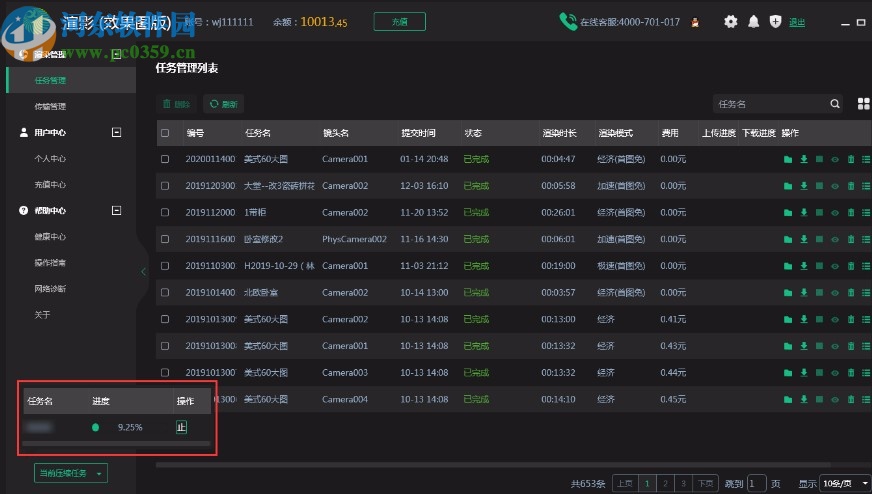This screenshot has width=872, height=494.
Task: Switch to grid view icon
Action: tap(863, 104)
